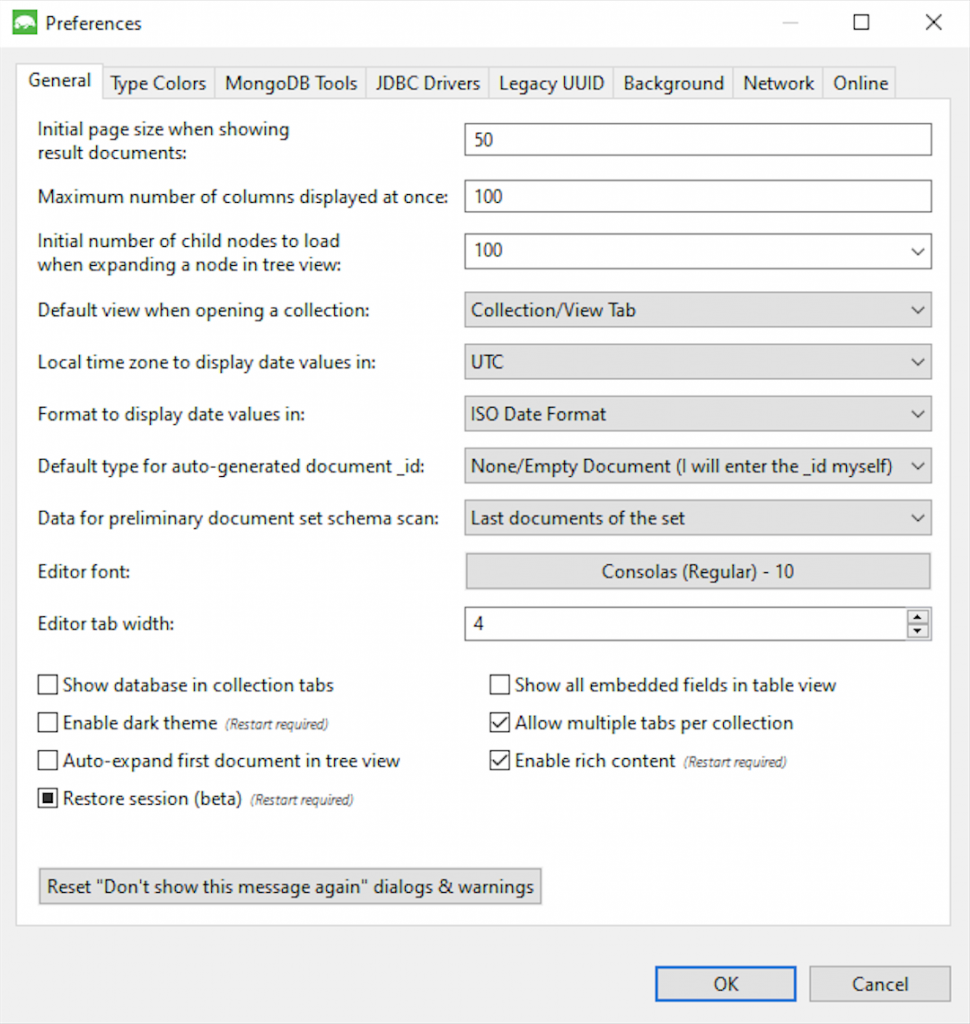Open the Network tab

(x=779, y=83)
